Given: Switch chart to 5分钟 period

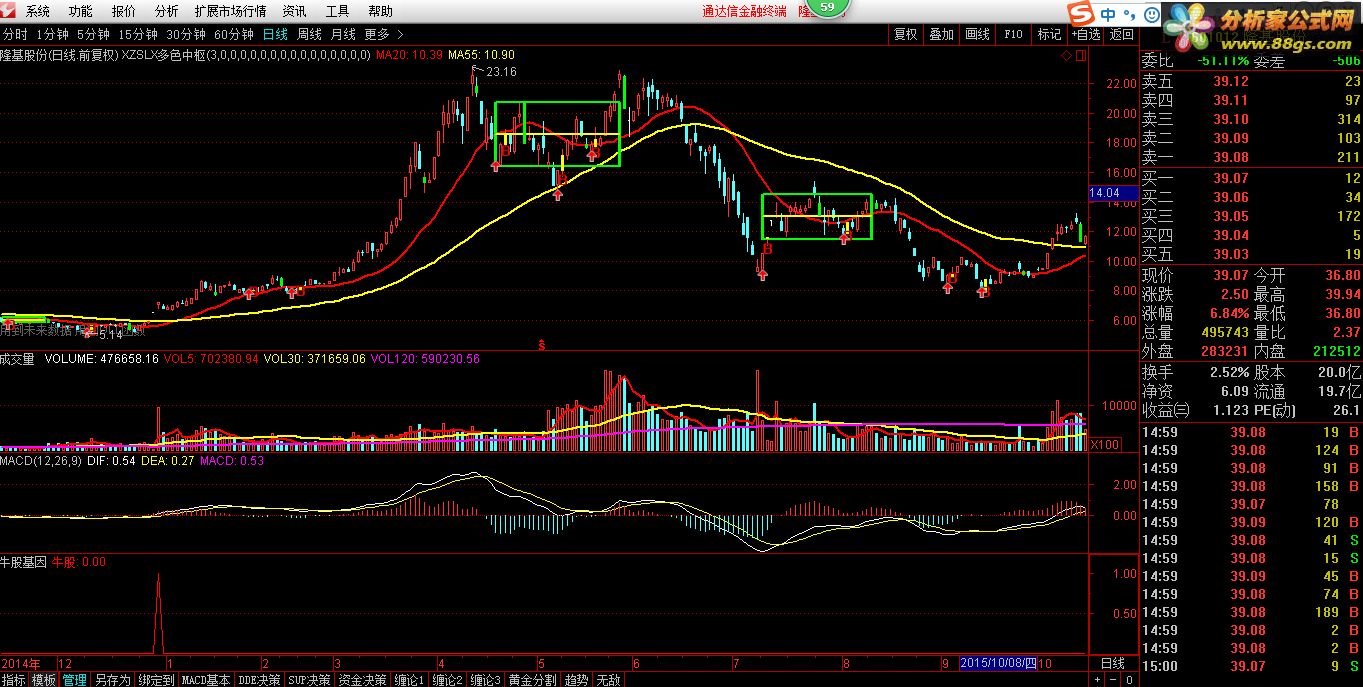Looking at the screenshot, I should pyautogui.click(x=93, y=34).
